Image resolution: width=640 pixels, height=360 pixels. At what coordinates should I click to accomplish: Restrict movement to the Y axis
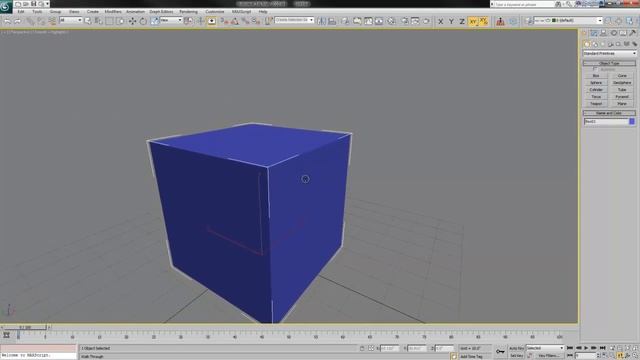[451, 21]
